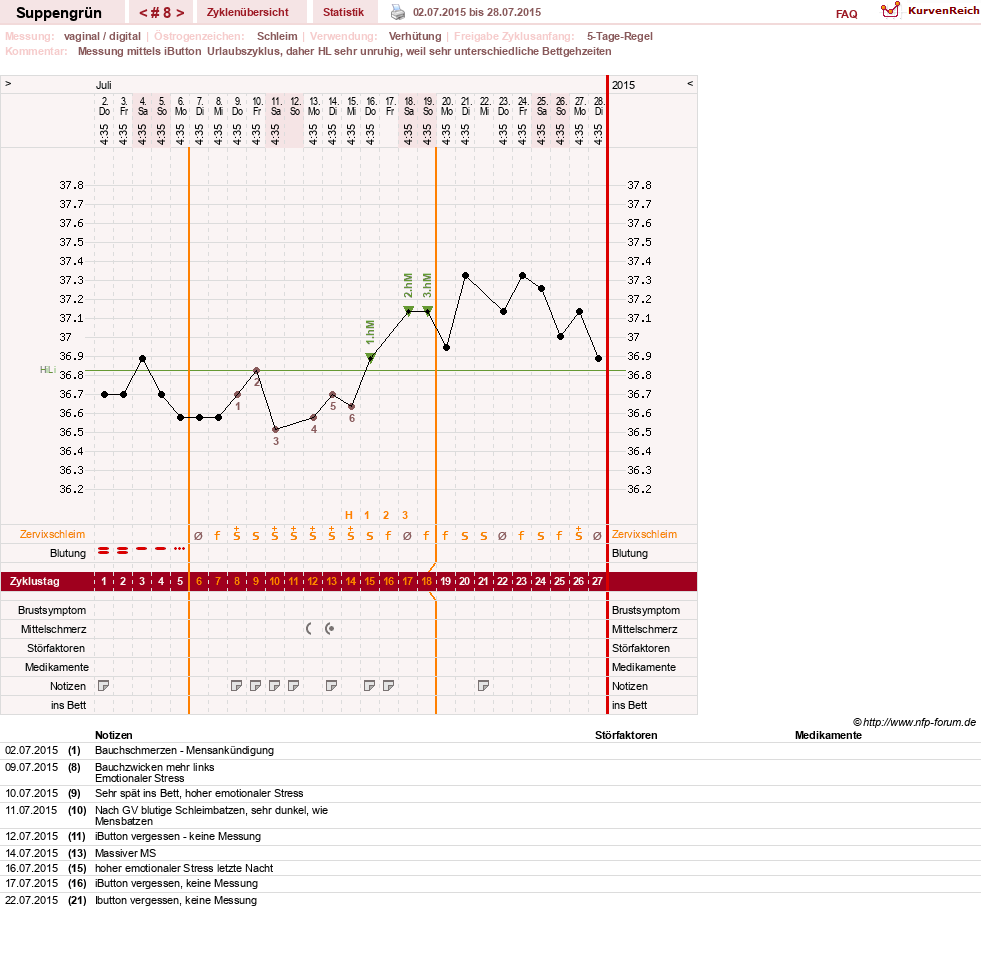Click the Mittelschmerz symbol on cycle day 13

click(x=329, y=629)
